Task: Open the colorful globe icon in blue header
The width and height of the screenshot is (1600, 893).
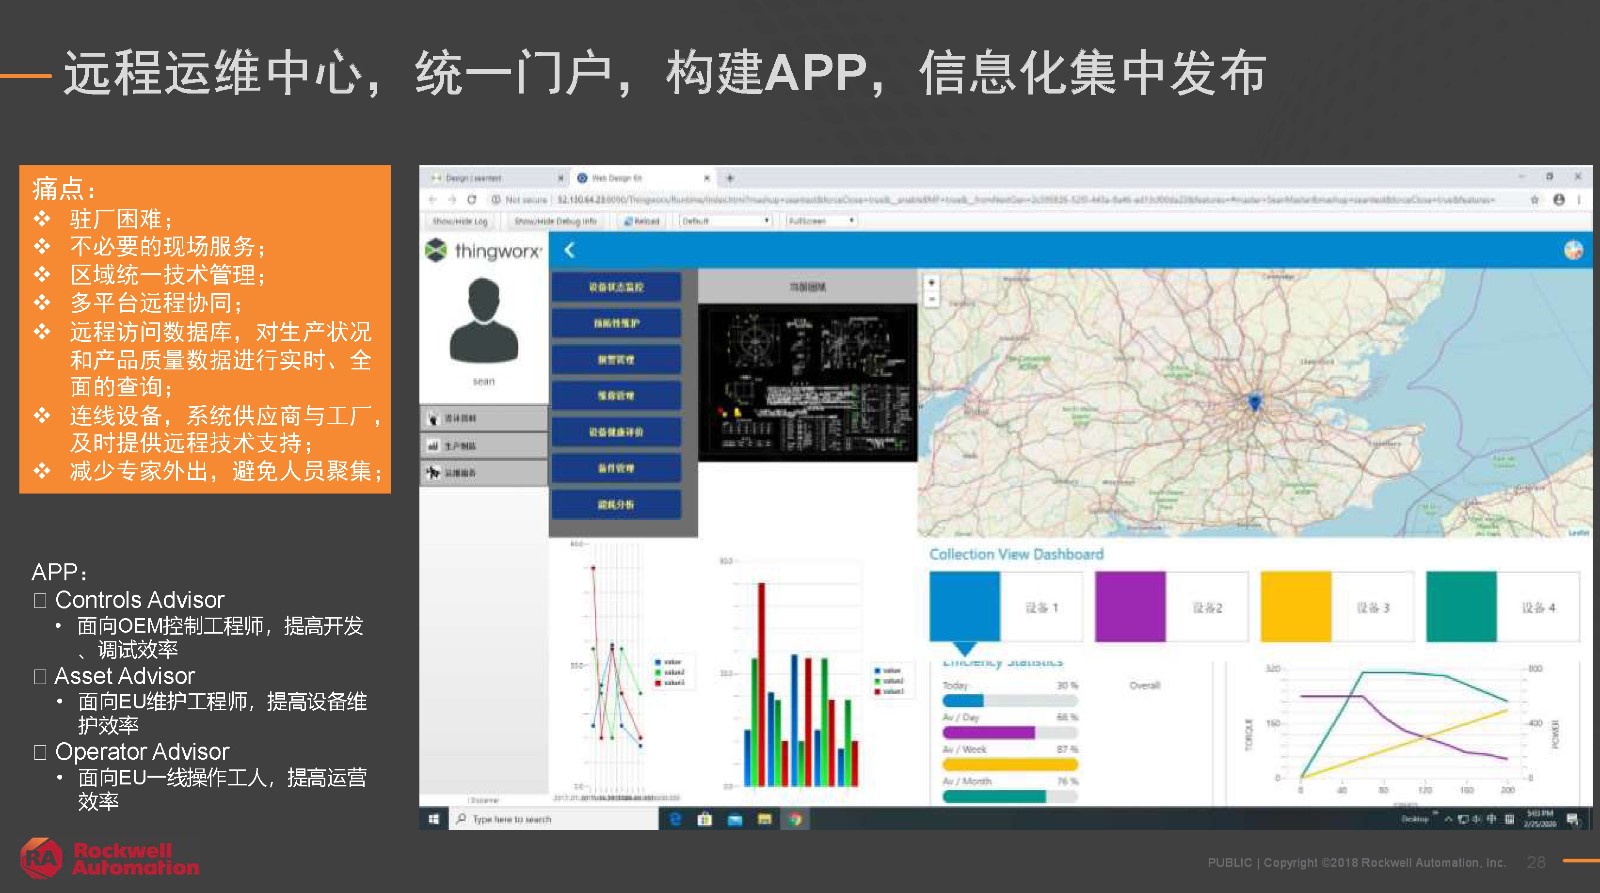Action: [1573, 250]
